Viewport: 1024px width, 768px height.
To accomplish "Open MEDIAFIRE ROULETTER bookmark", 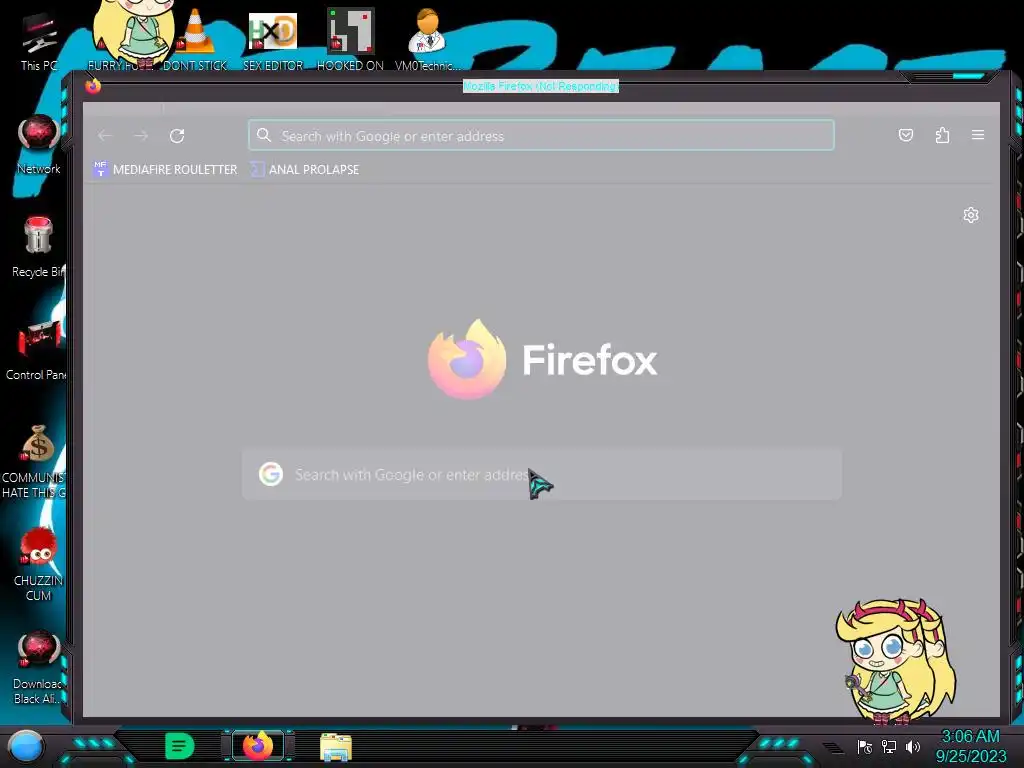I will pyautogui.click(x=165, y=169).
